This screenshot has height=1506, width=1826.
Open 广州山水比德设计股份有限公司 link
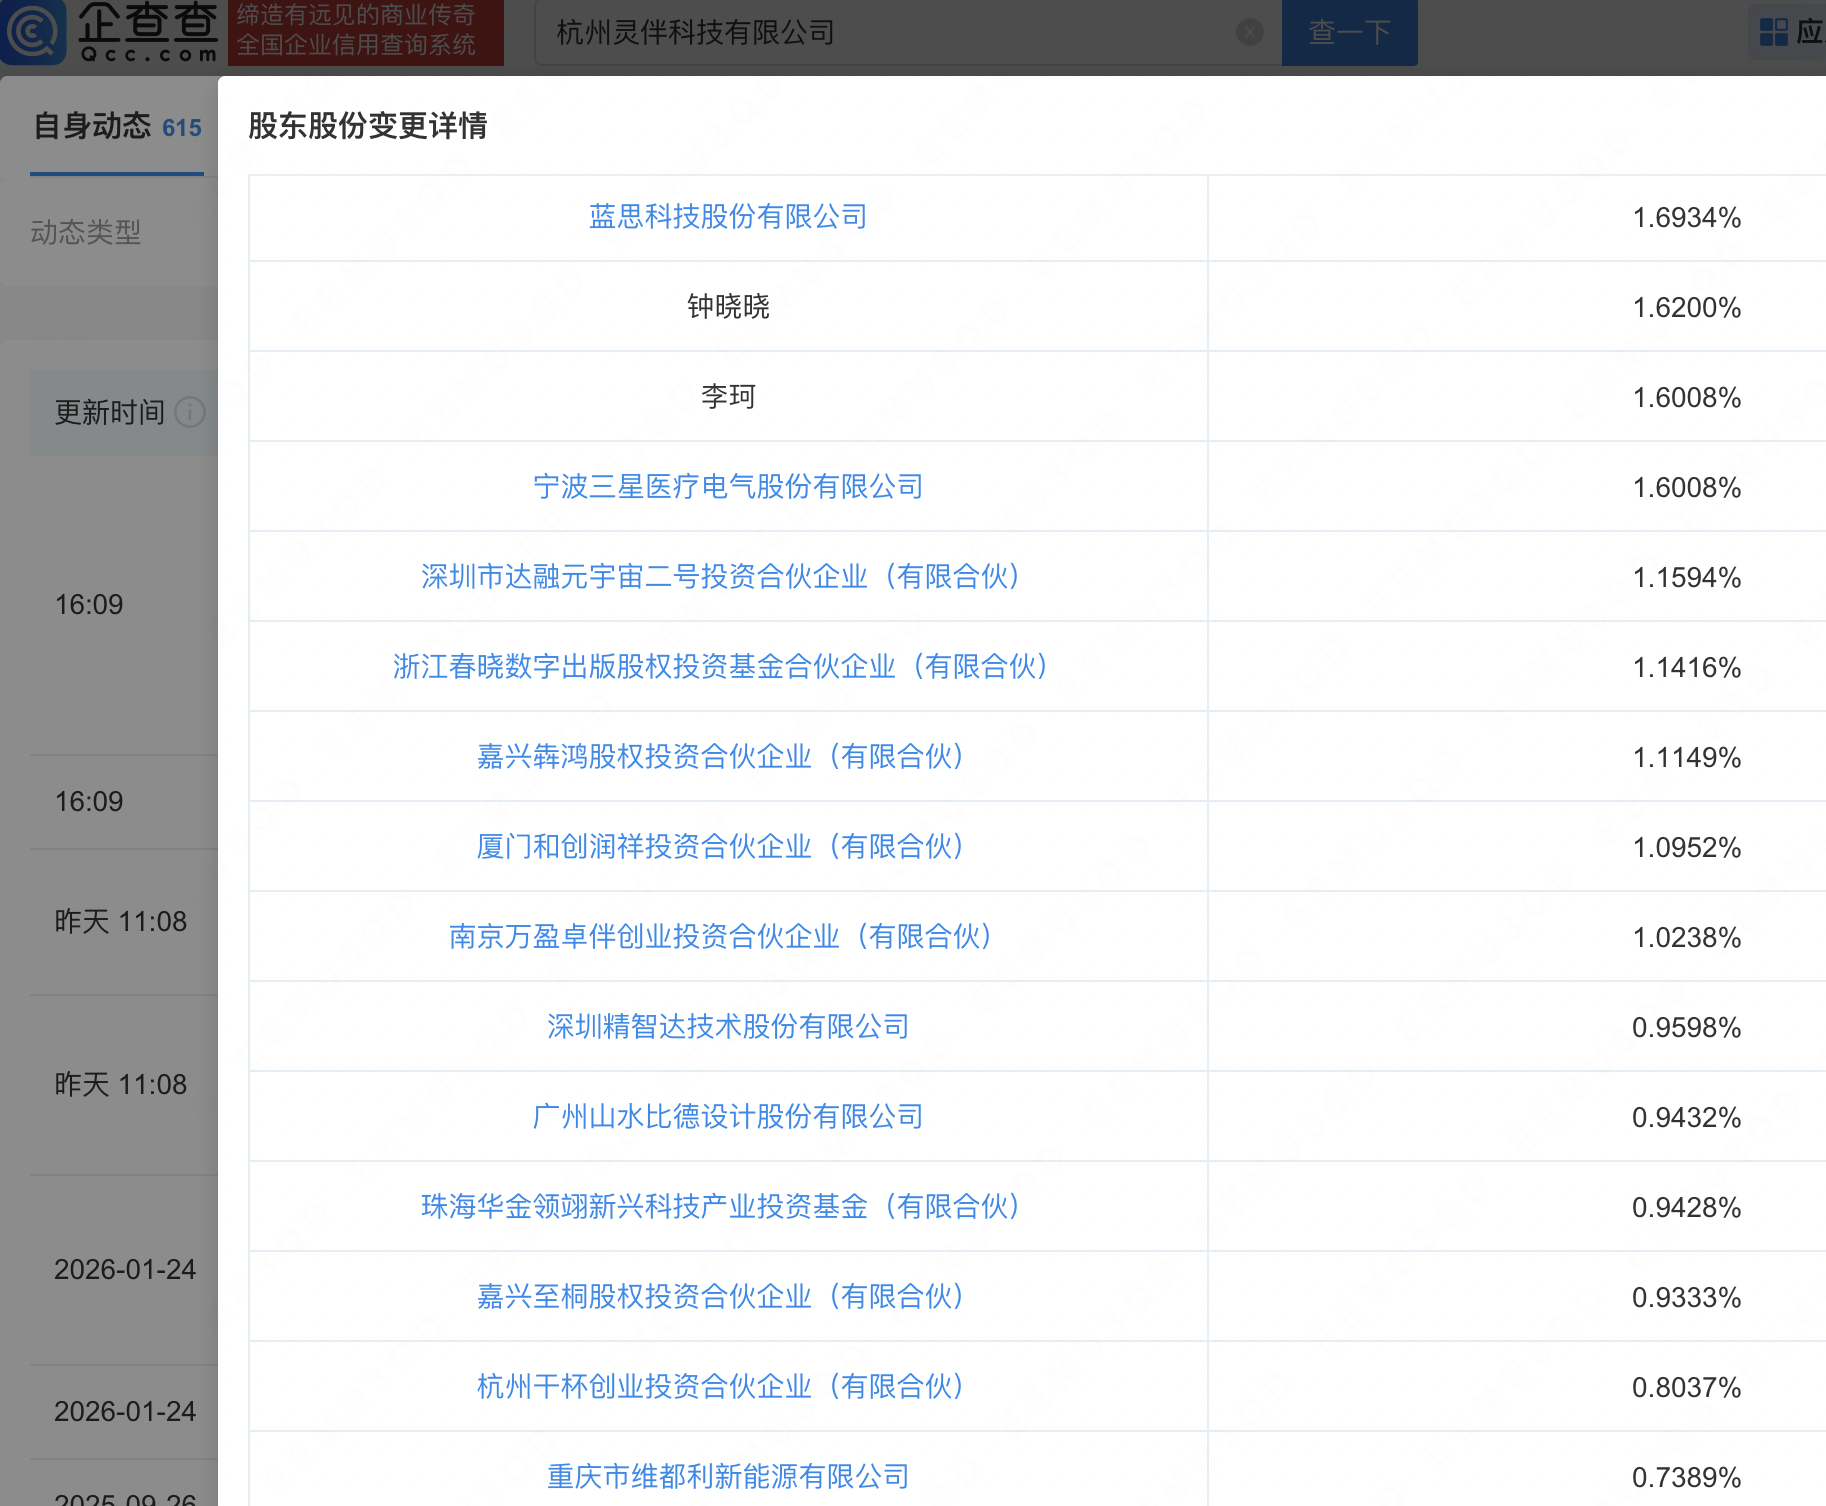tap(727, 1117)
